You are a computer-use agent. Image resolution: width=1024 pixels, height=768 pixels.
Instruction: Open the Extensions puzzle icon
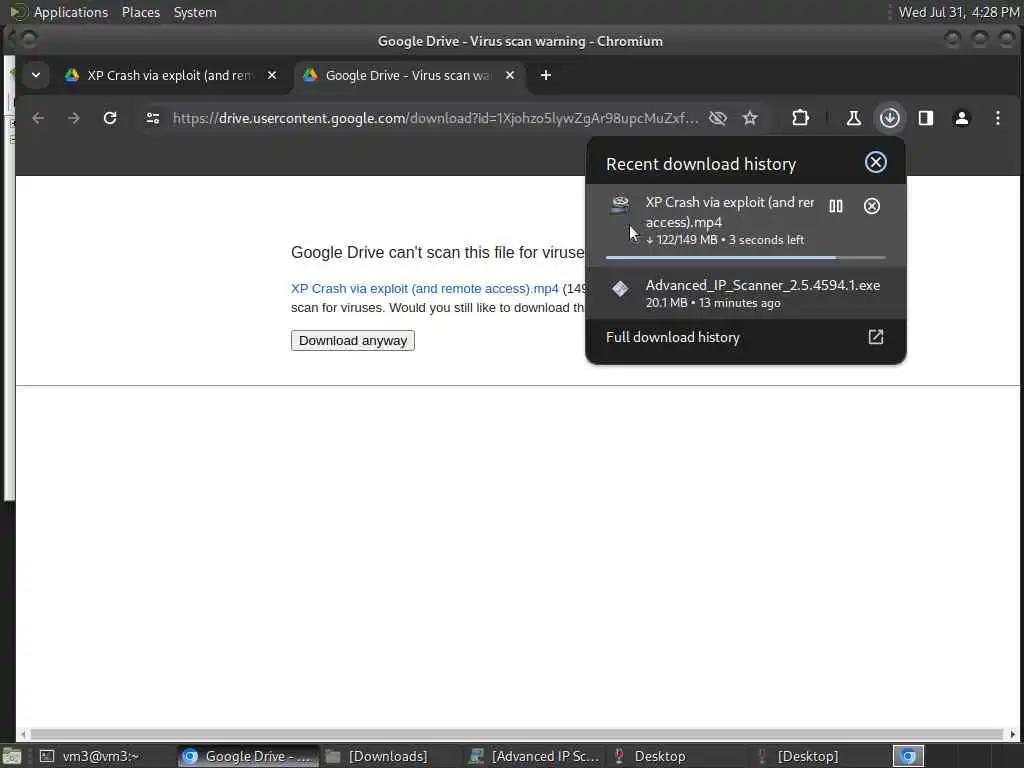point(800,118)
